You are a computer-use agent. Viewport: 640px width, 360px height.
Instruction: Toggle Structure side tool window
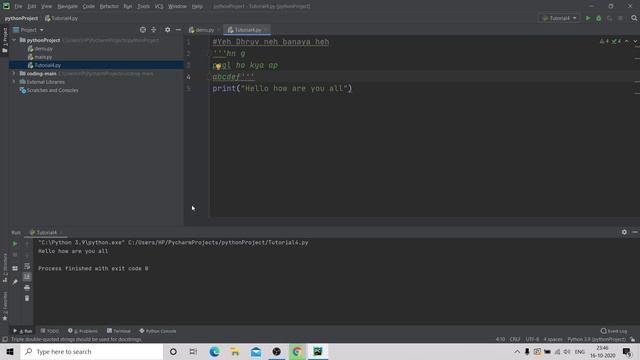coord(5,267)
